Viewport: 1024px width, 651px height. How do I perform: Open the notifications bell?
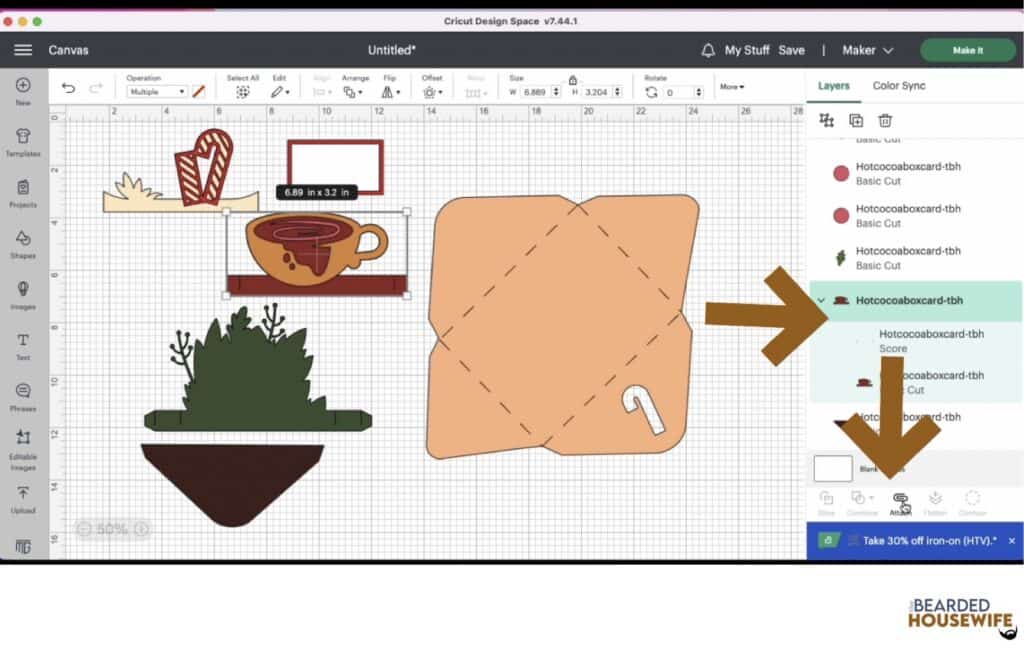click(708, 50)
